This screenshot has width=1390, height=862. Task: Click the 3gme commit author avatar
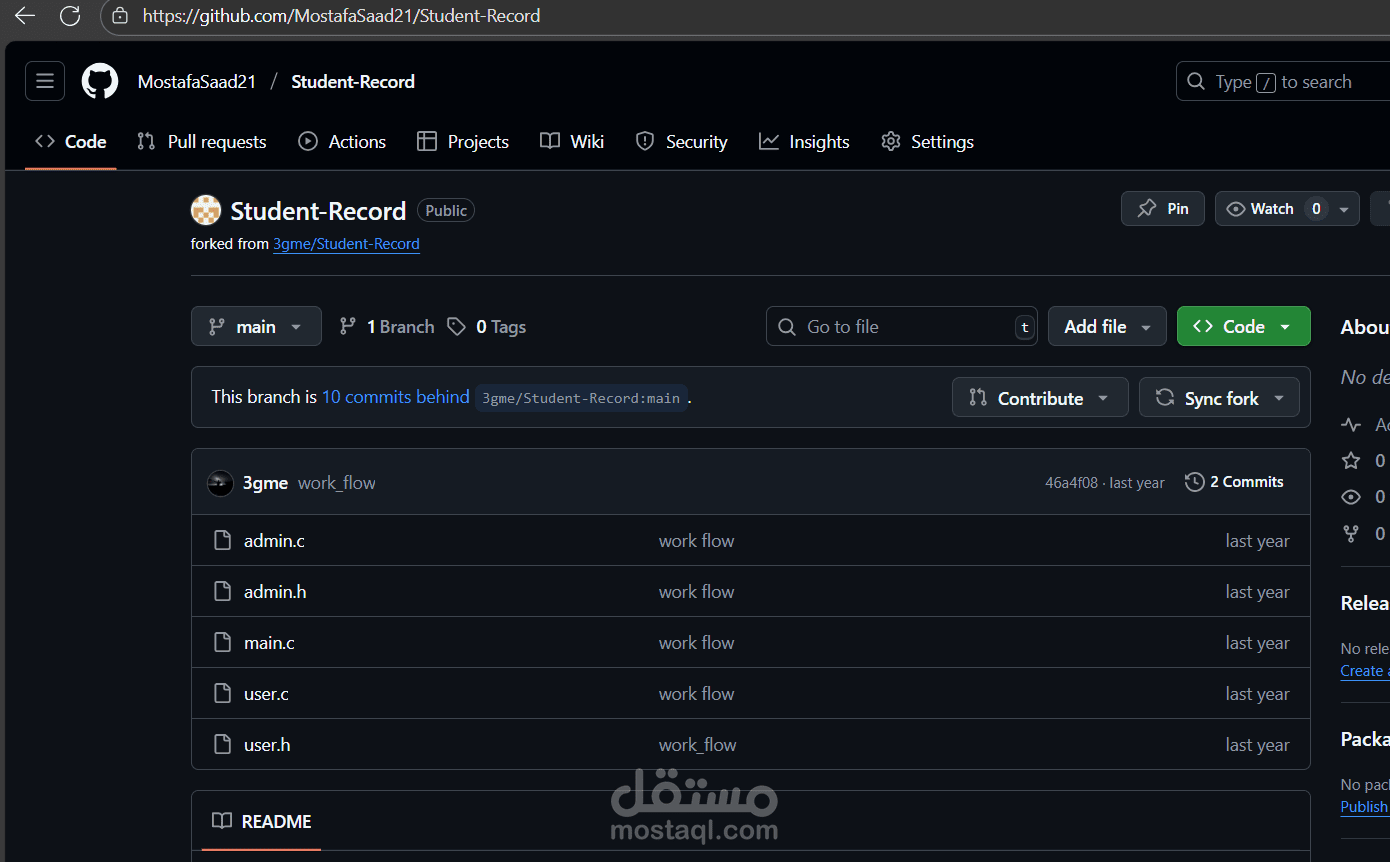pyautogui.click(x=220, y=483)
